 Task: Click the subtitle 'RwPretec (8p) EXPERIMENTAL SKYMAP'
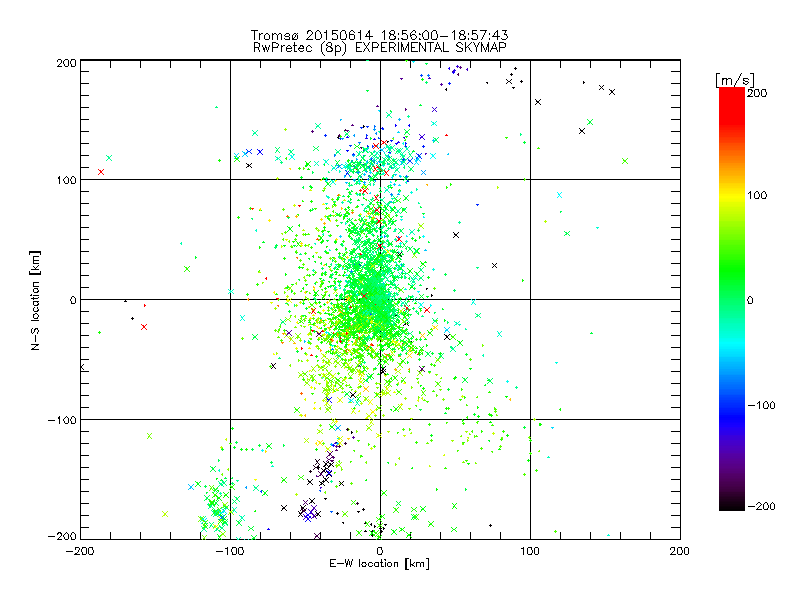coord(380,47)
